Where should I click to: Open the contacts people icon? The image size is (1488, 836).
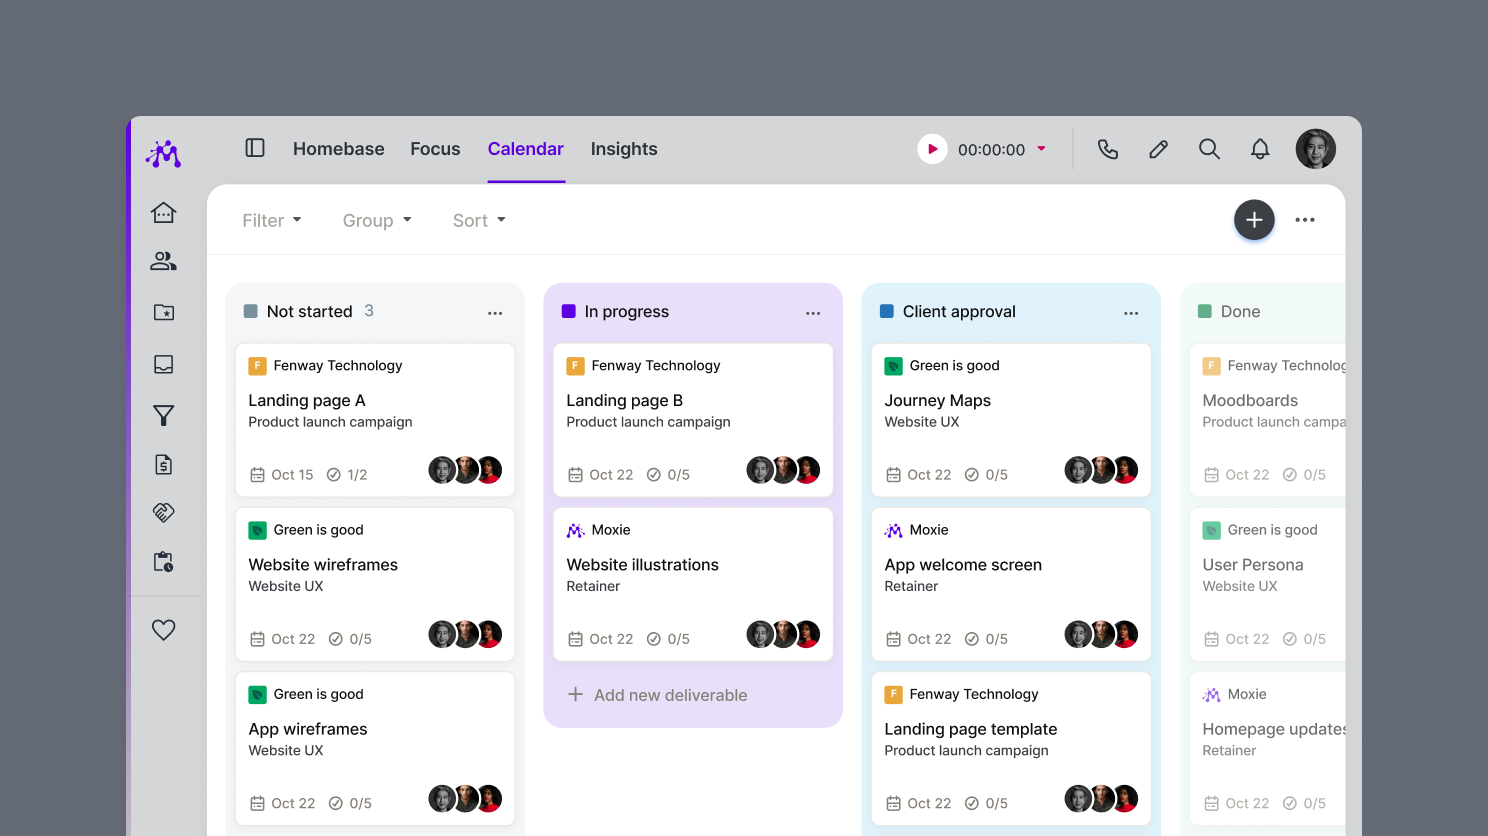(164, 261)
